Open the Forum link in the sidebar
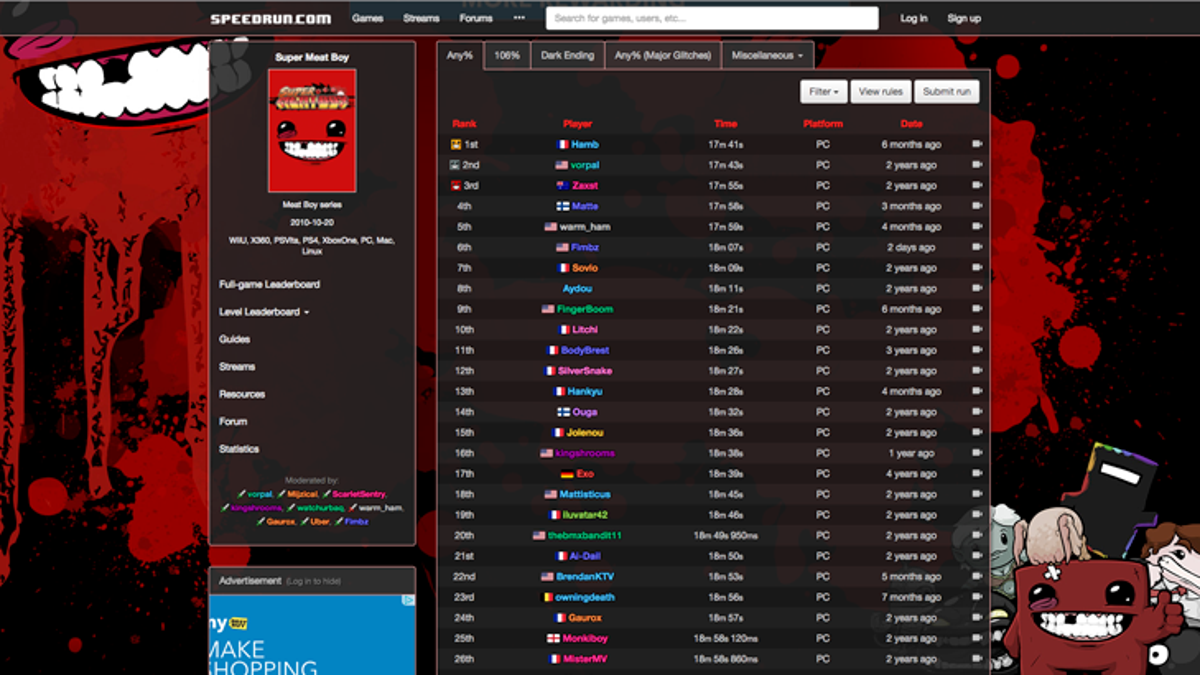The height and width of the screenshot is (675, 1200). pyautogui.click(x=233, y=422)
